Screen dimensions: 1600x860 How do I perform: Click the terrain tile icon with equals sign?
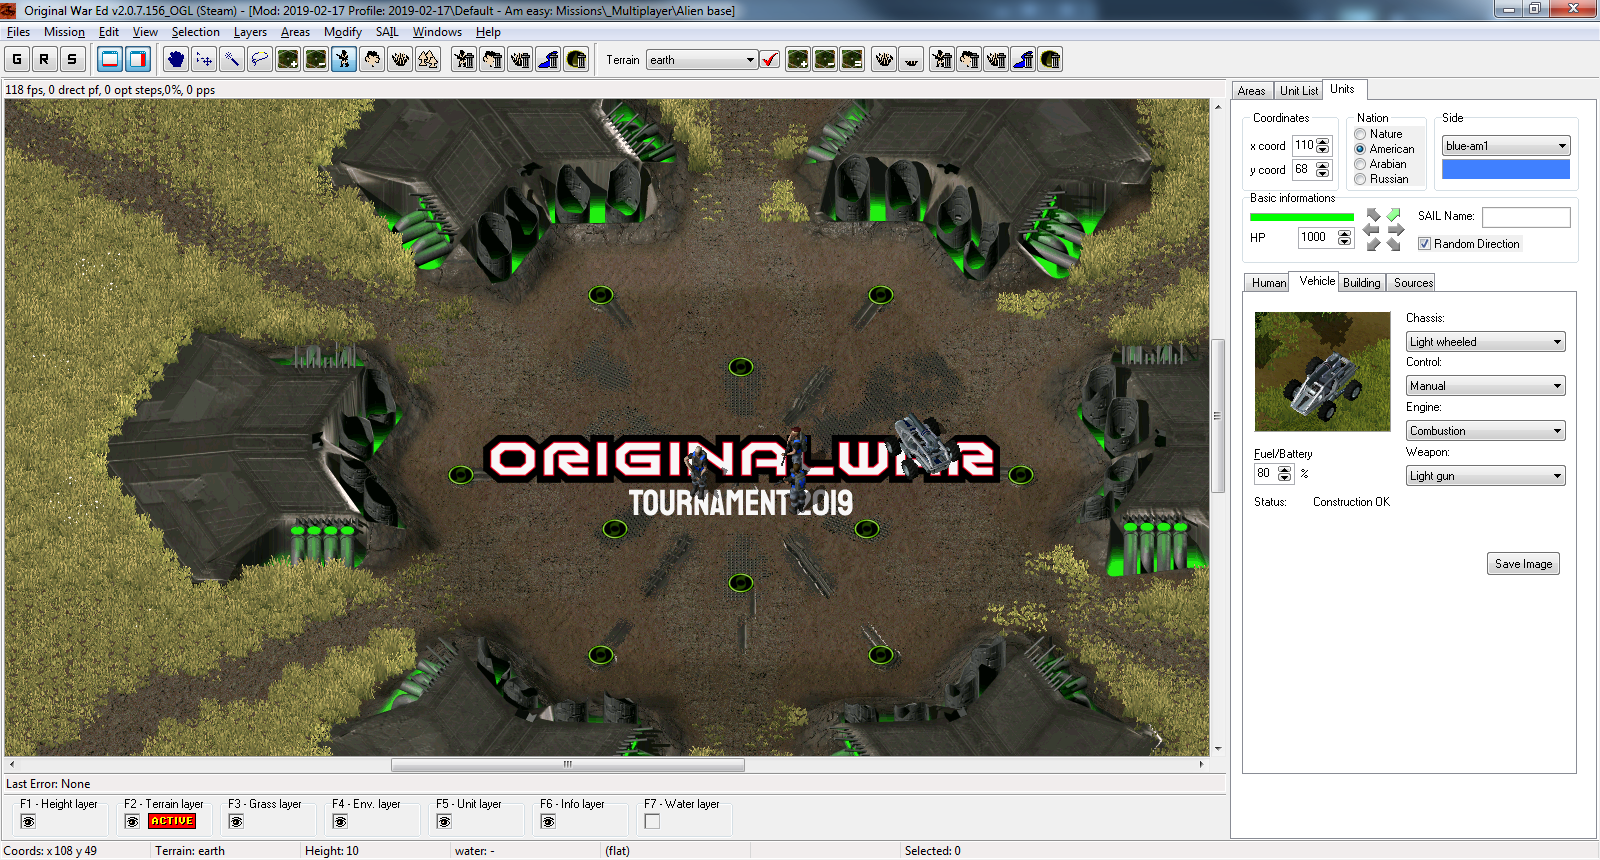click(x=852, y=59)
